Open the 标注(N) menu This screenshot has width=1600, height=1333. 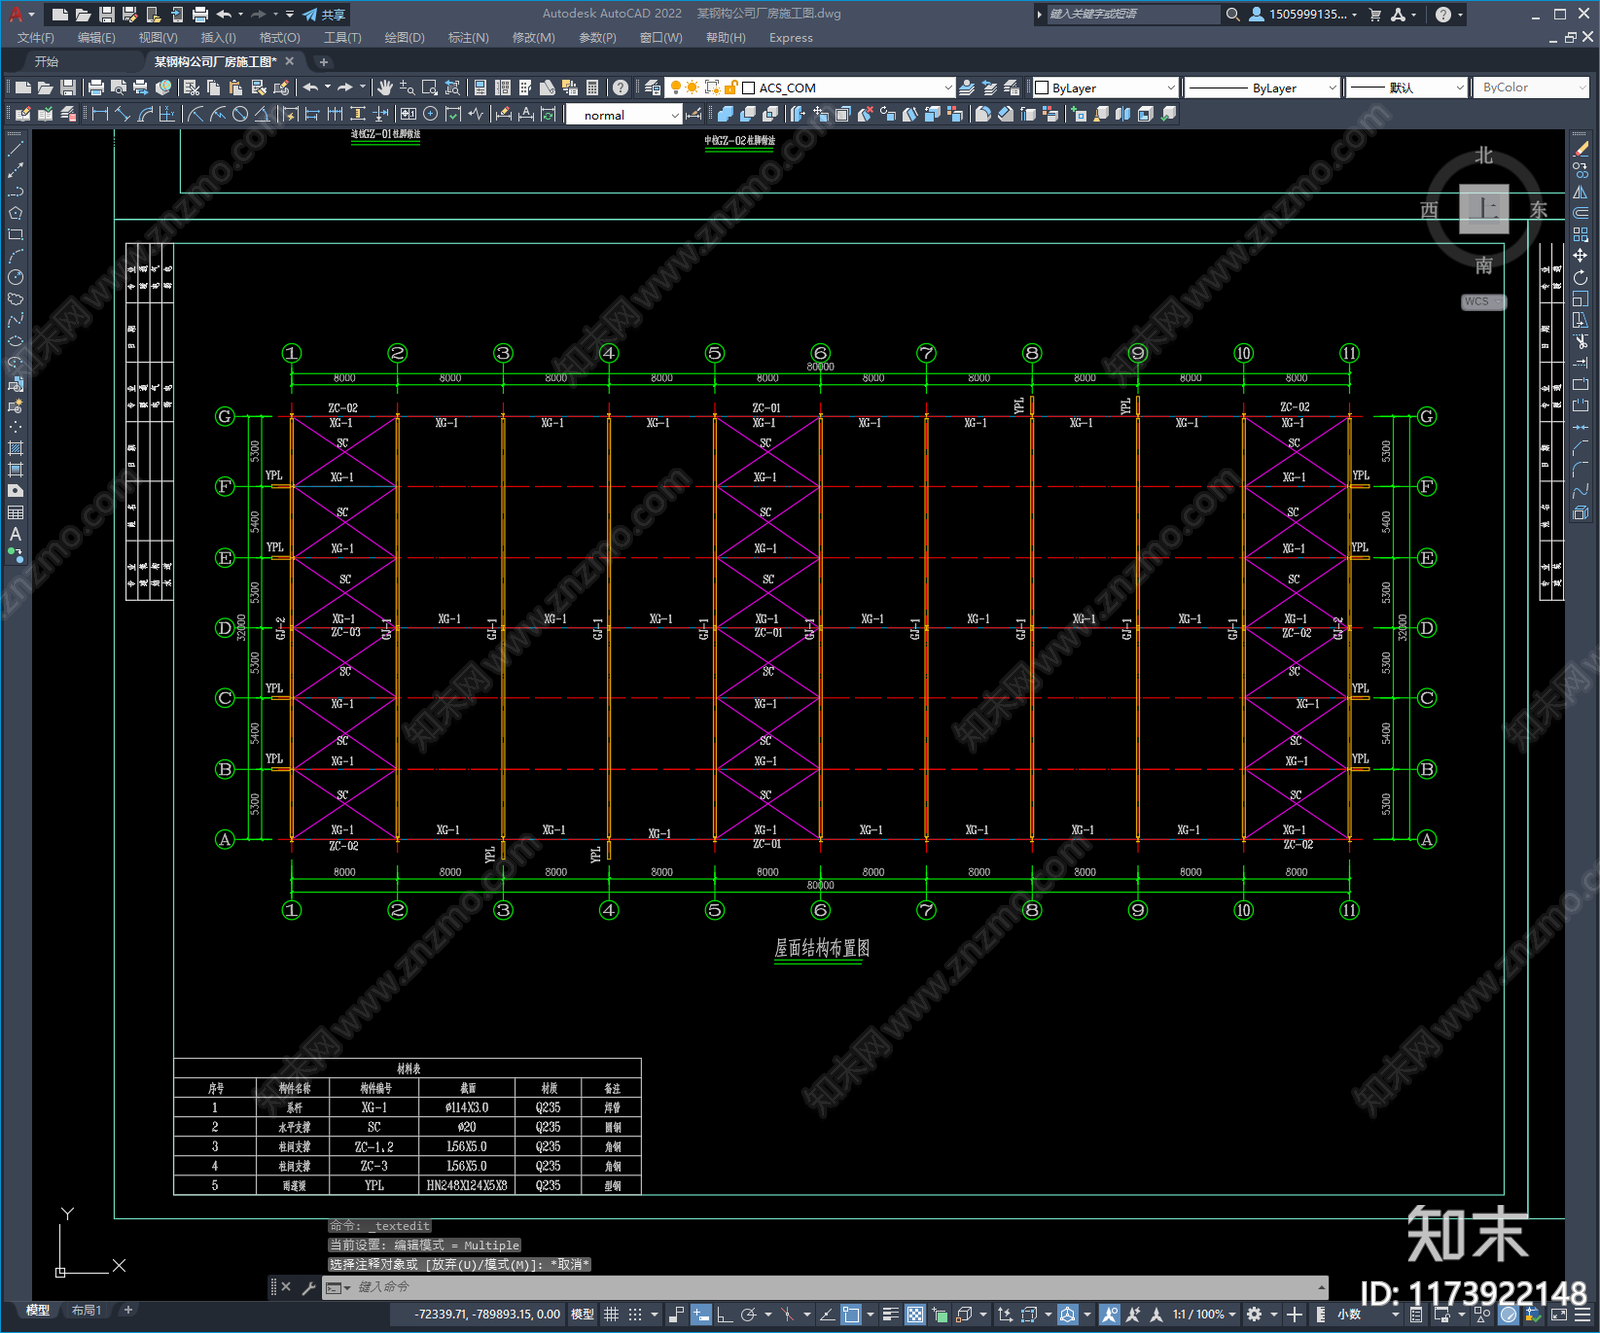coord(468,38)
